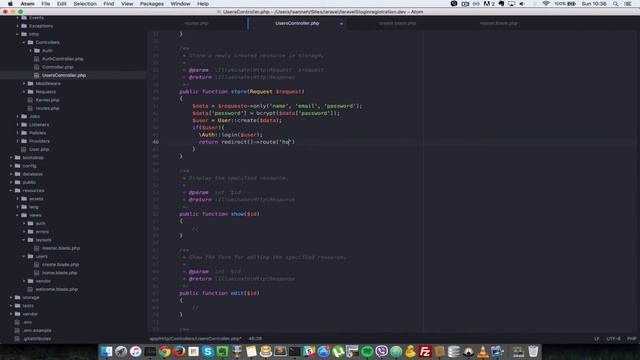This screenshot has width=640, height=360.
Task: Click the PHP grammar selector in status bar
Action: click(x=631, y=339)
